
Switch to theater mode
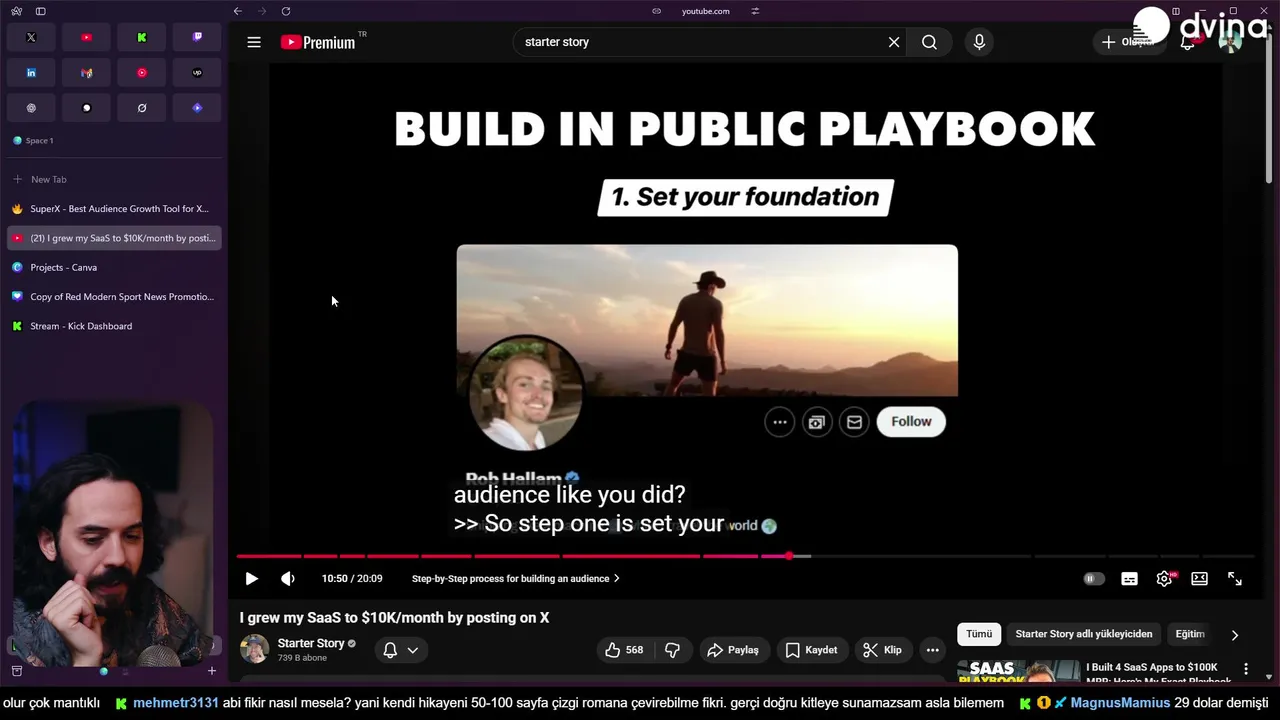[1199, 579]
